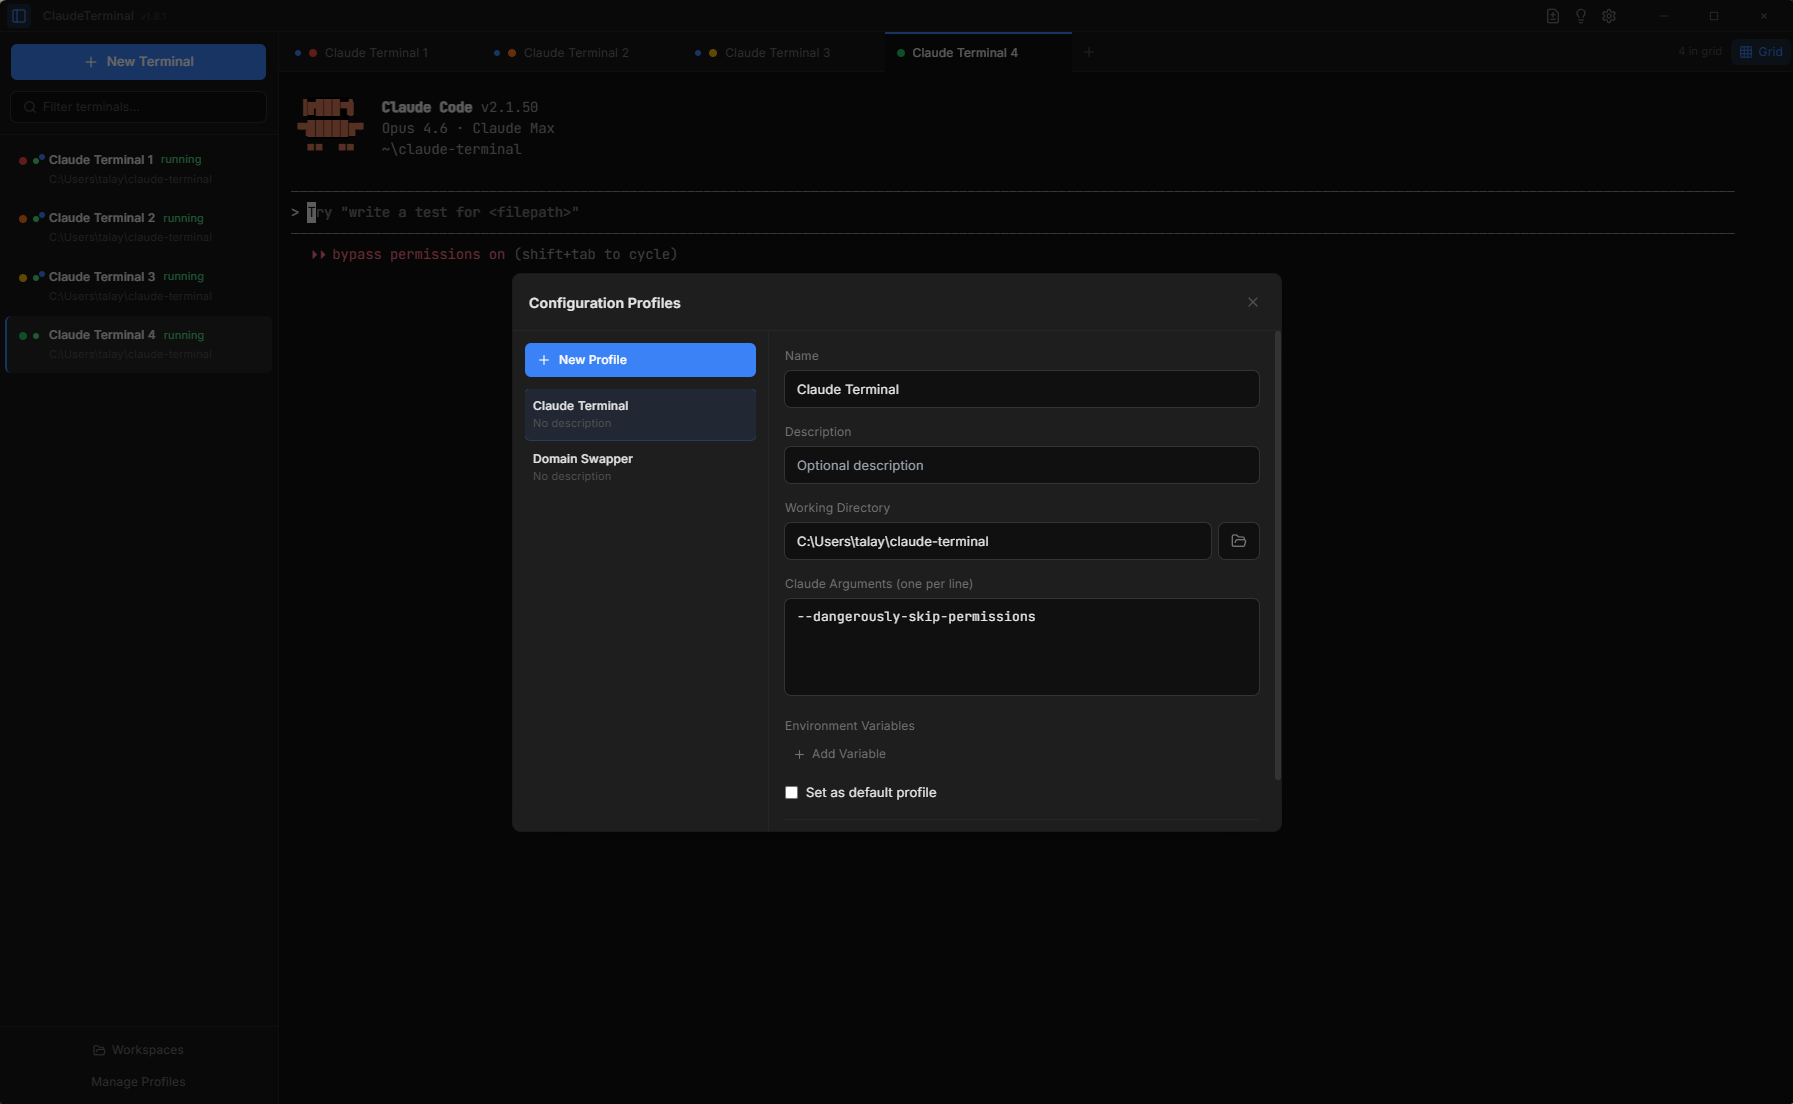Click the Claude Arguments text area
The height and width of the screenshot is (1104, 1793).
coord(1021,647)
